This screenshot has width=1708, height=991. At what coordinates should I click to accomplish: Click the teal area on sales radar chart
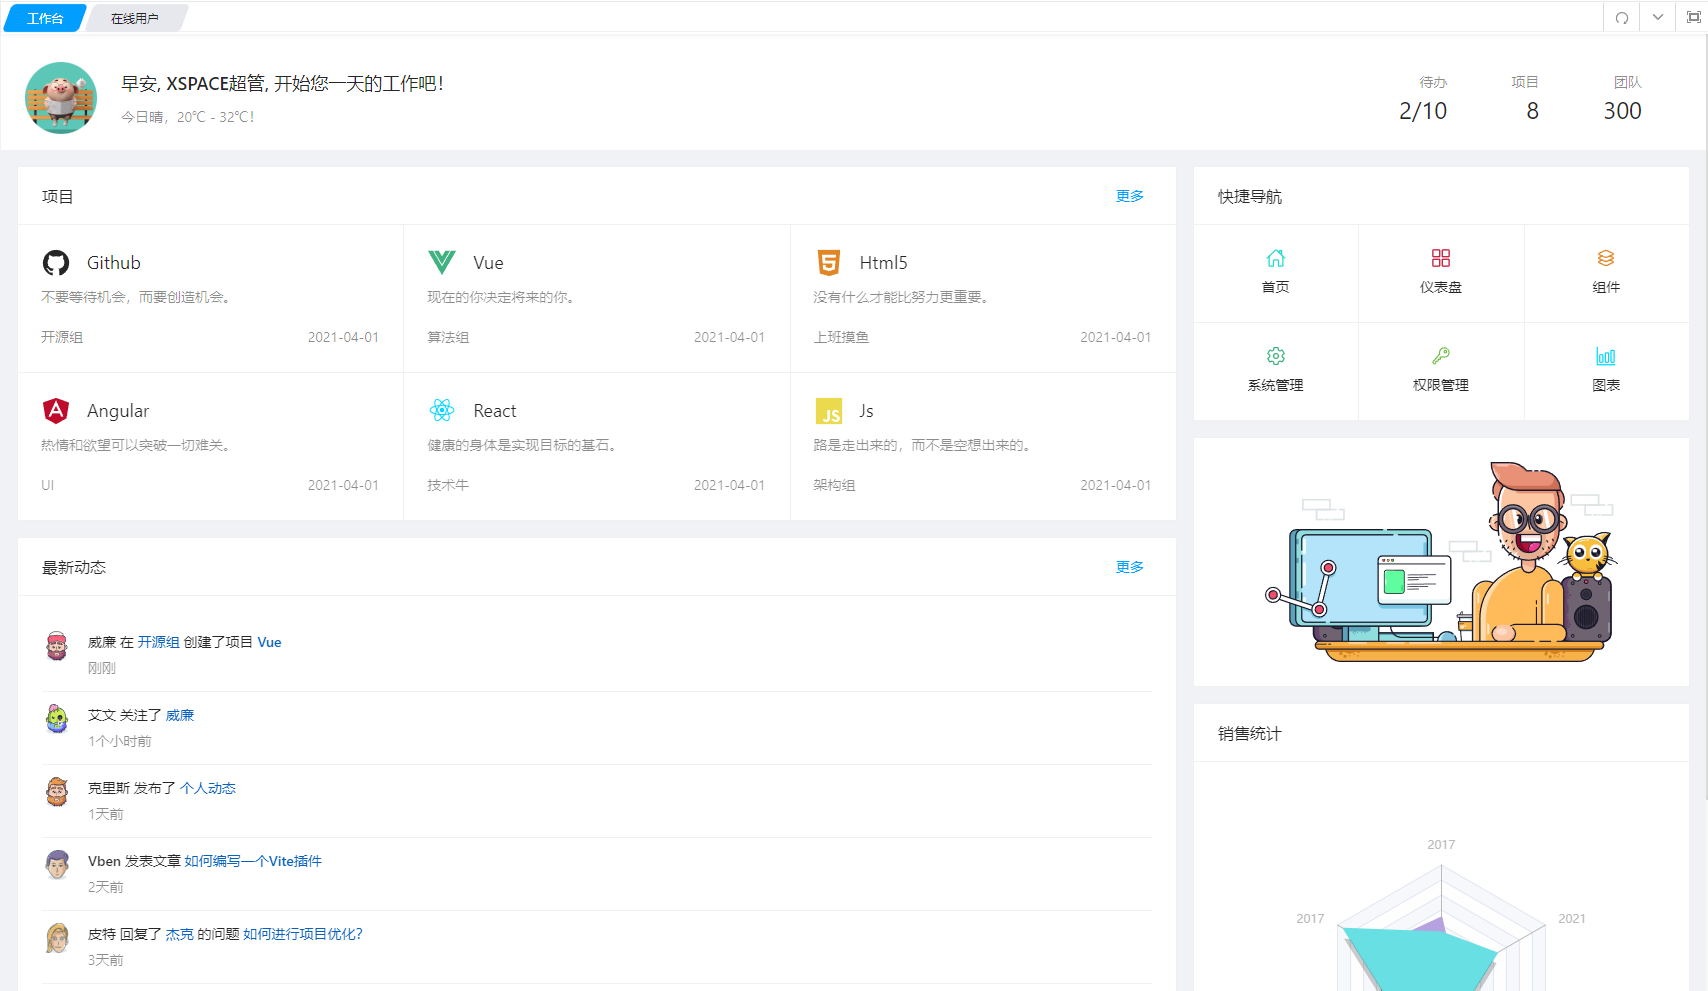coord(1420,958)
